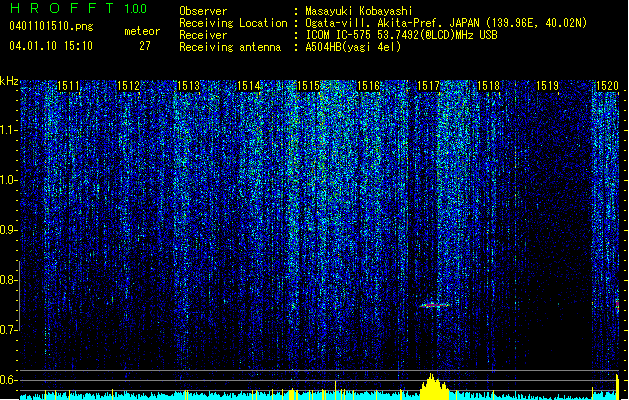The width and height of the screenshot is (629, 400).
Task: Click the 1518 time marker
Action: (x=488, y=86)
